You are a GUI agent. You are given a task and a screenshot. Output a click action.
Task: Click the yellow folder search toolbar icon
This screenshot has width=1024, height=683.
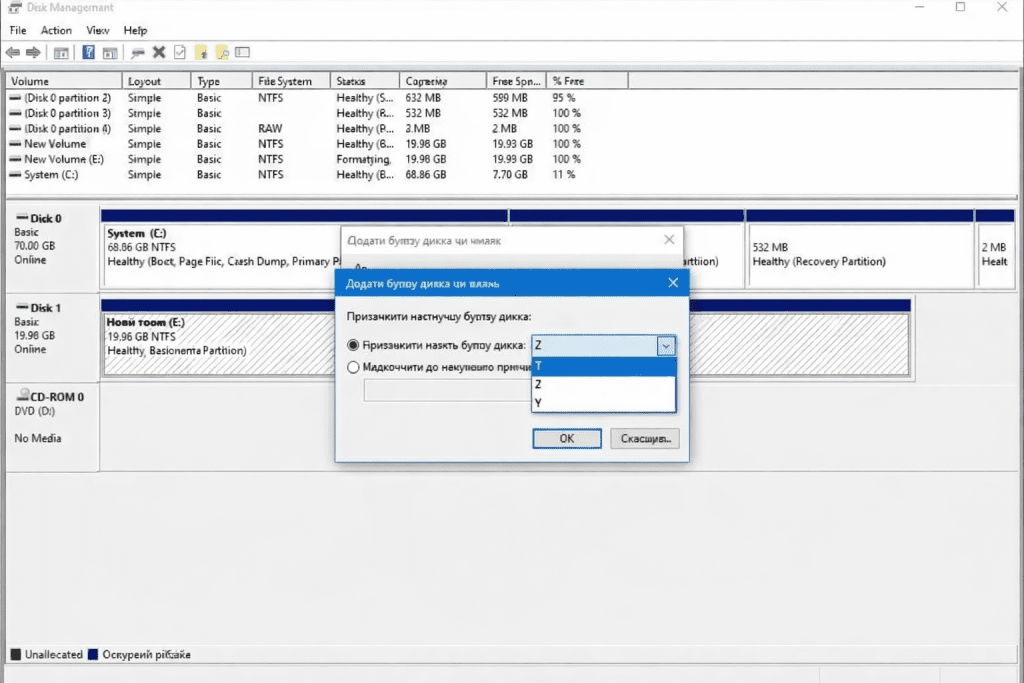pos(222,52)
